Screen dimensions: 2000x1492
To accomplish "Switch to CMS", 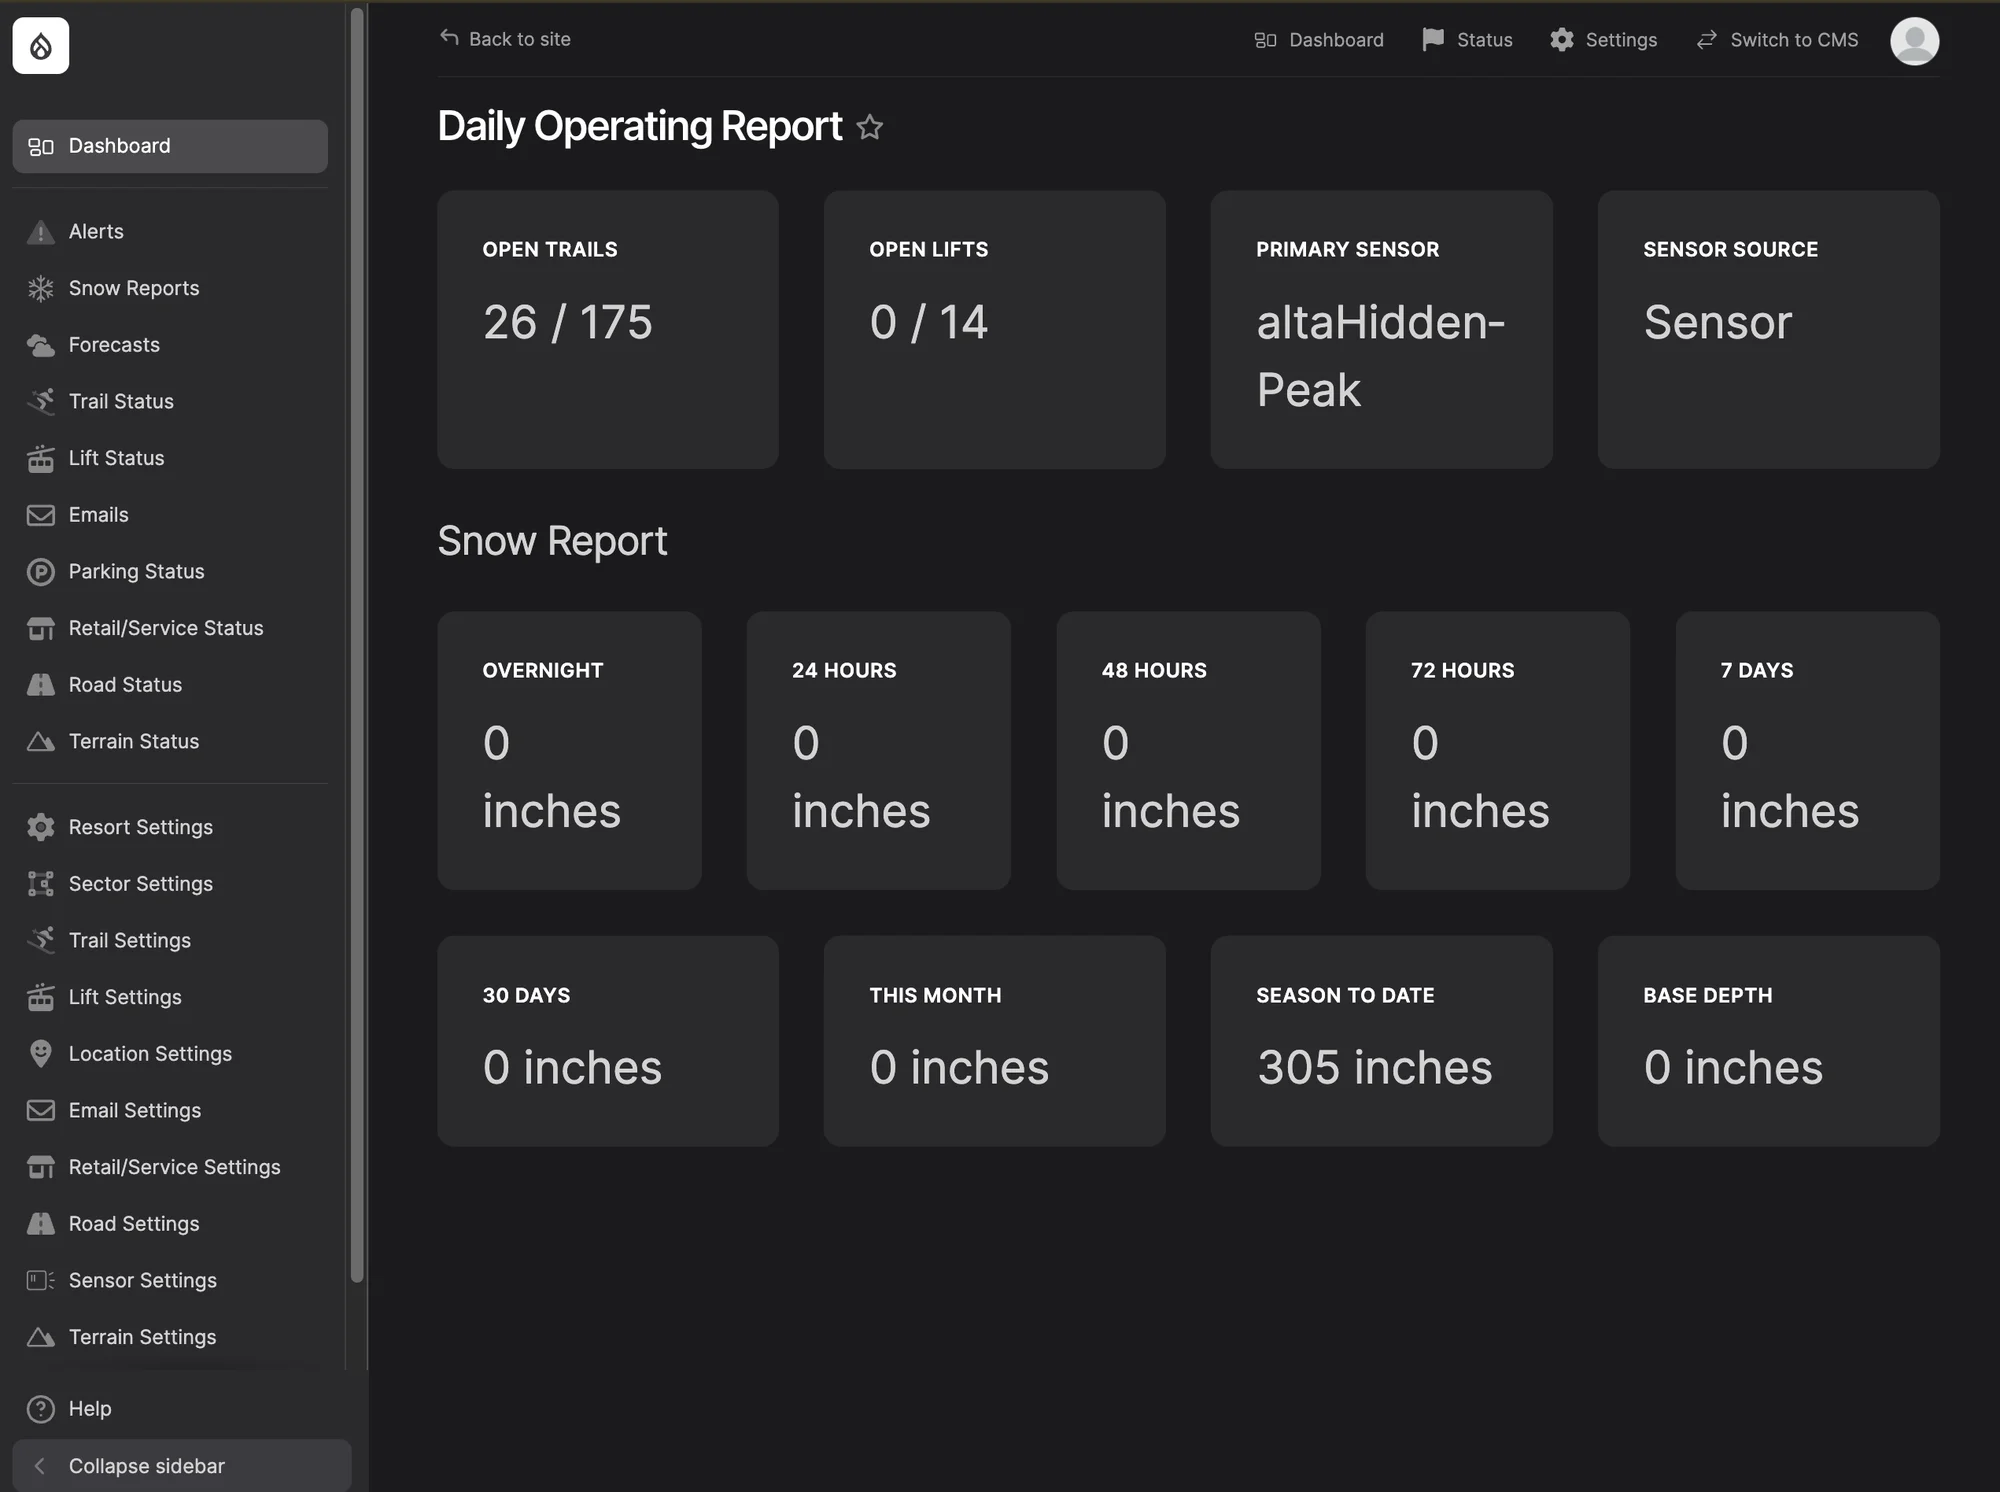I will (1777, 40).
